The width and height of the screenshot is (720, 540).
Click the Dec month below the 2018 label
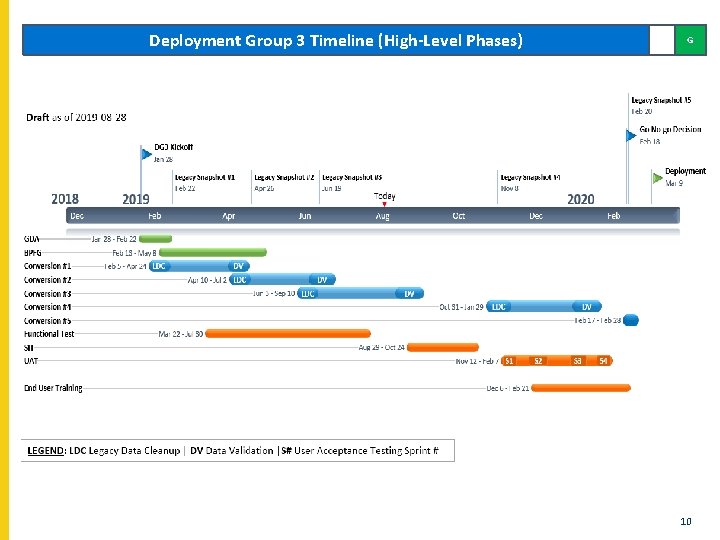pos(77,216)
